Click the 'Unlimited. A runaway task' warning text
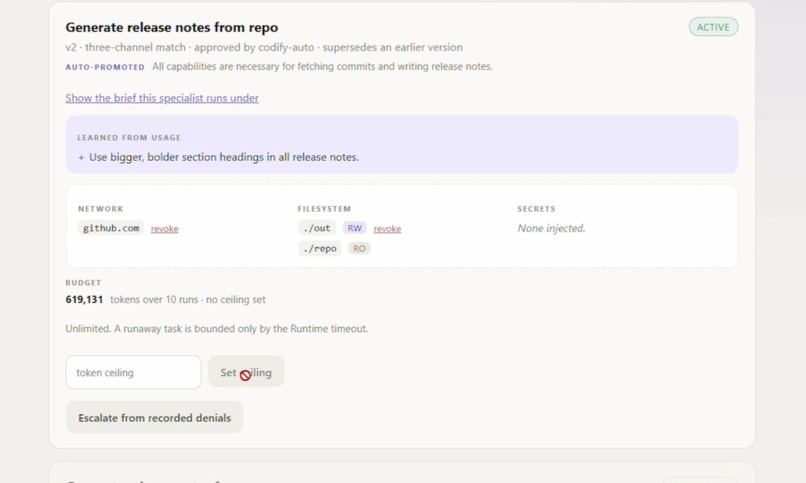The image size is (806, 483). [217, 329]
